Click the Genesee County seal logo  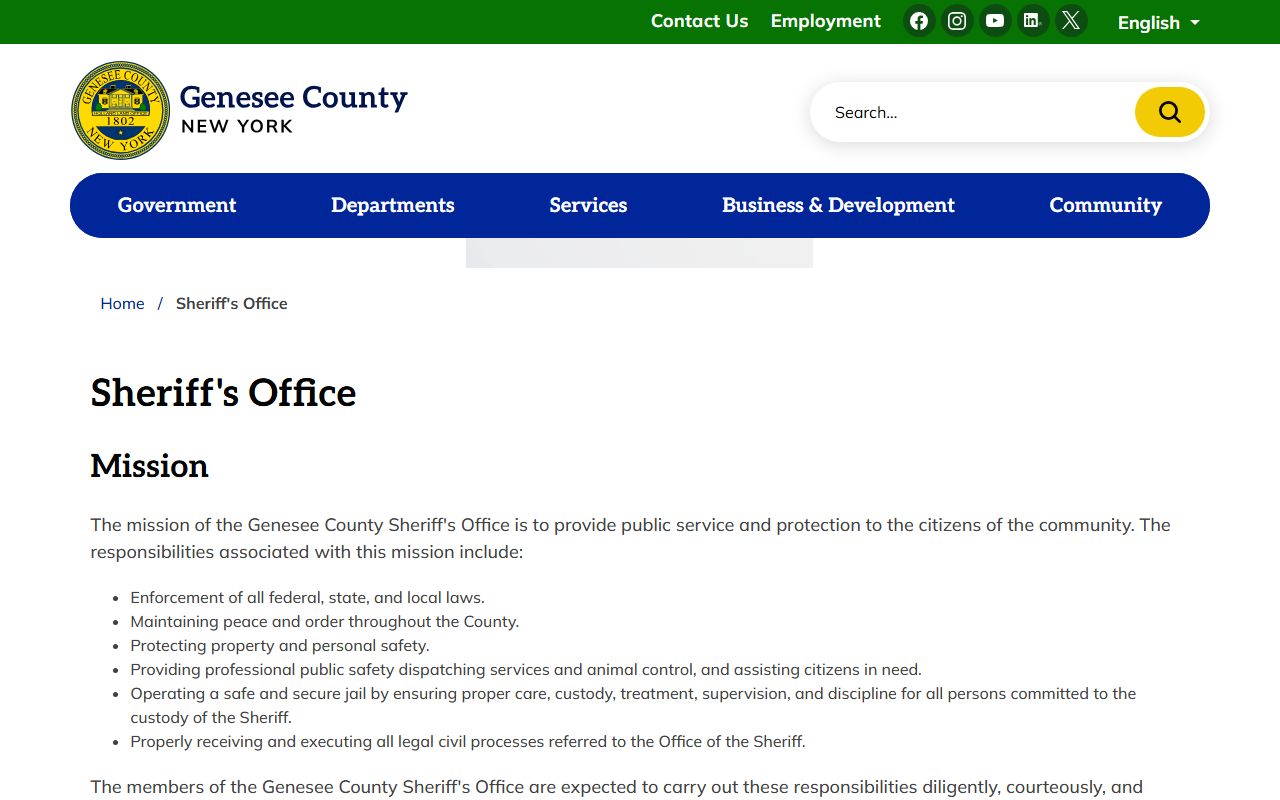(121, 110)
